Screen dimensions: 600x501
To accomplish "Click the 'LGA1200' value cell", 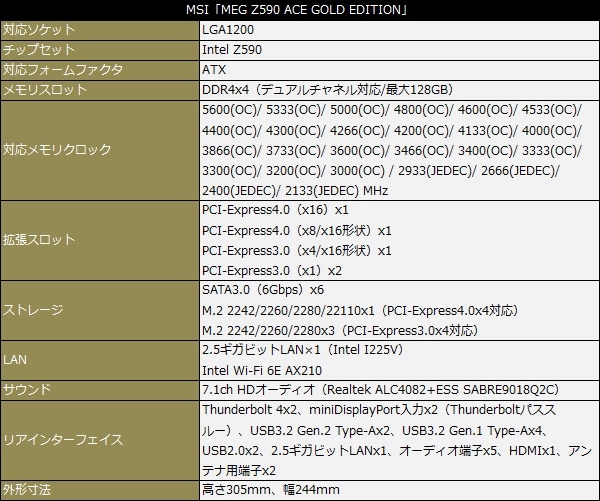I will click(399, 30).
